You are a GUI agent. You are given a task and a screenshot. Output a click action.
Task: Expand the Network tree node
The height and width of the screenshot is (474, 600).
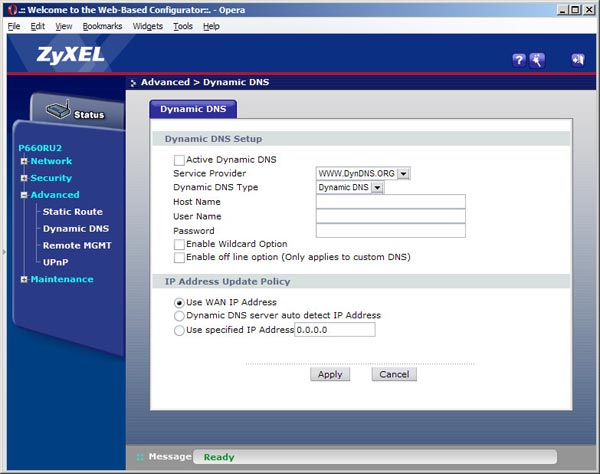[24, 161]
